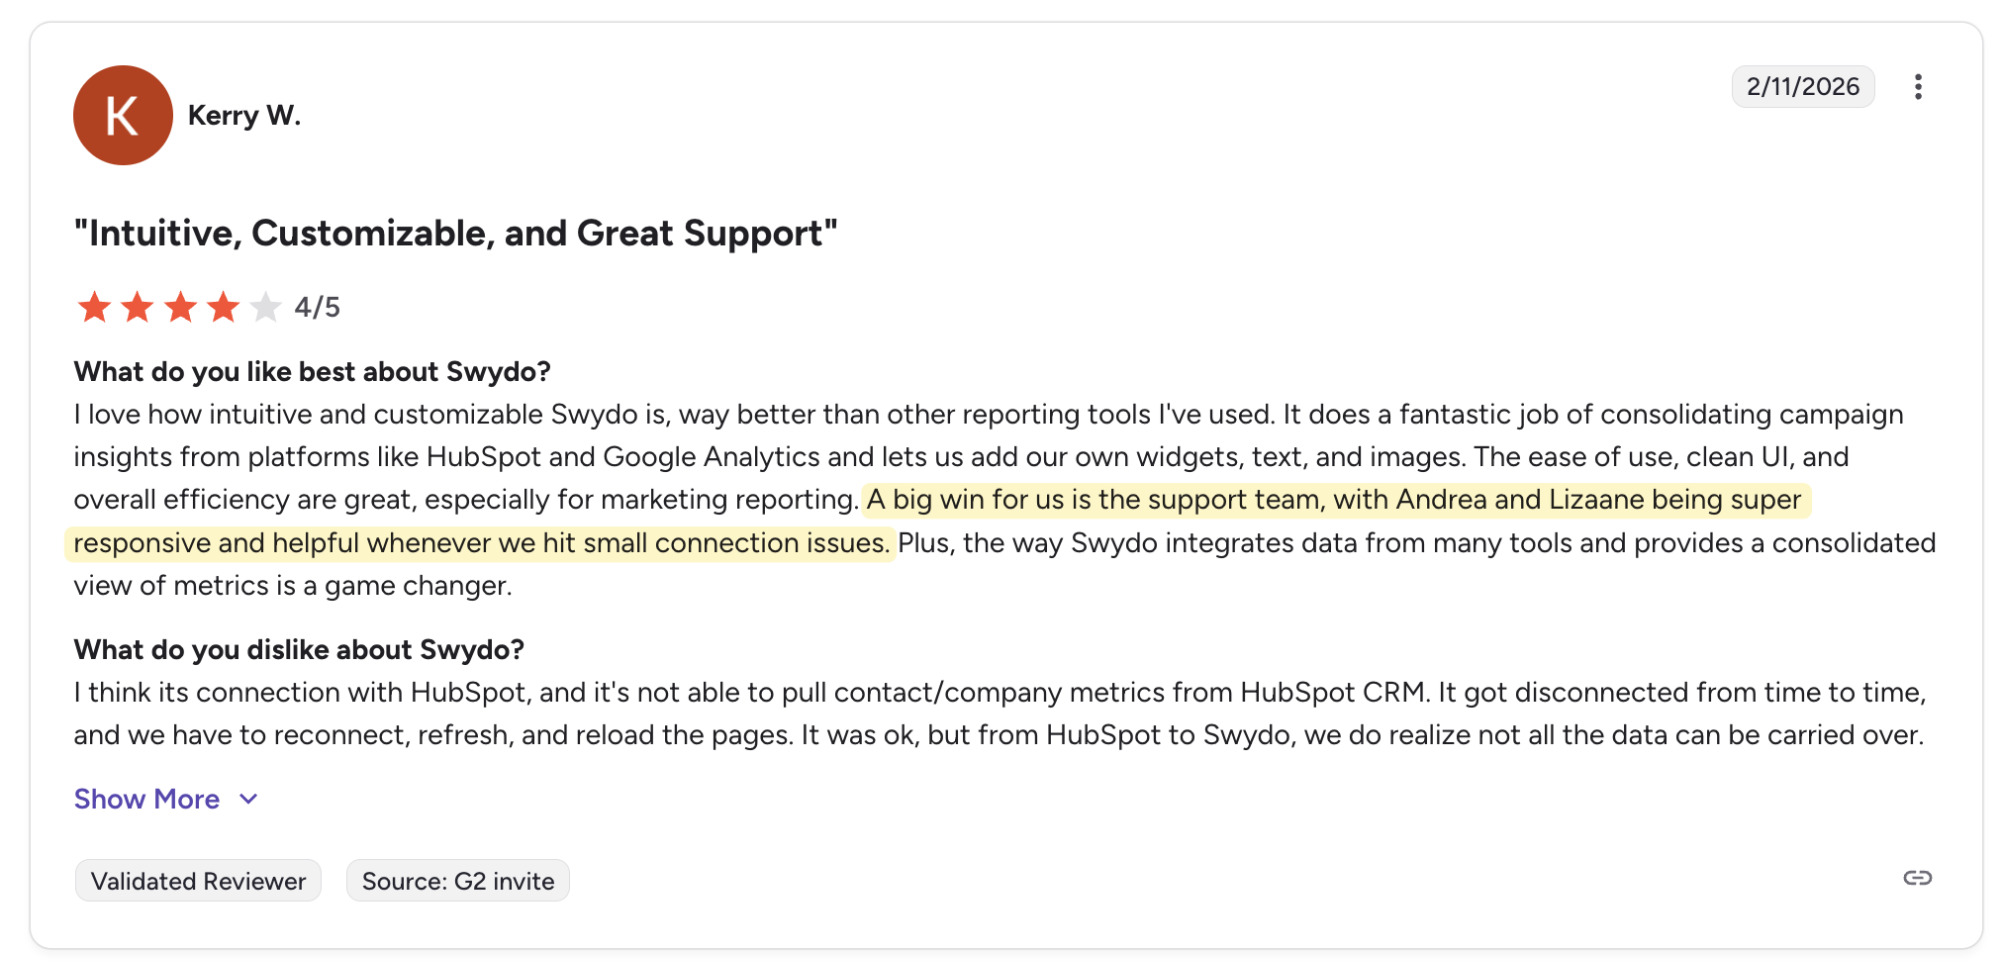This screenshot has width=1999, height=964.
Task: Click the first orange rating star
Action: coord(94,307)
